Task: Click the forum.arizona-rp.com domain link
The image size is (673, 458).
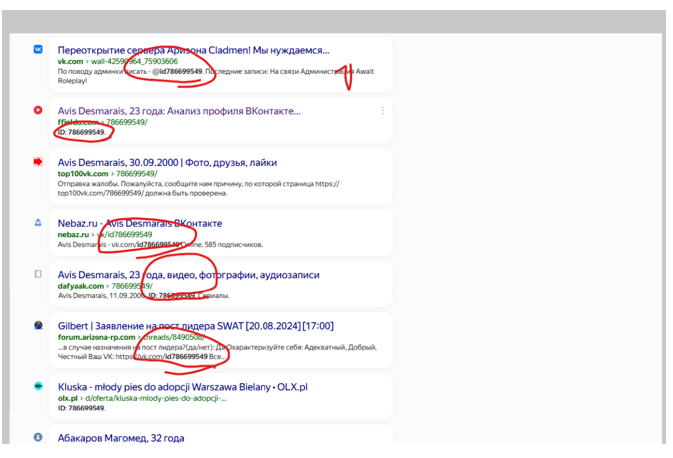Action: pyautogui.click(x=97, y=337)
